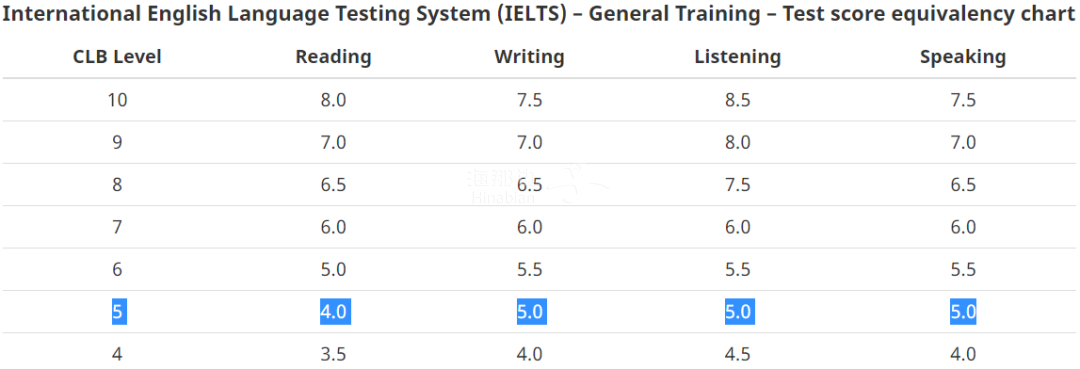Click the Speaking column header
Viewport: 1080px width, 369px height.
point(963,57)
